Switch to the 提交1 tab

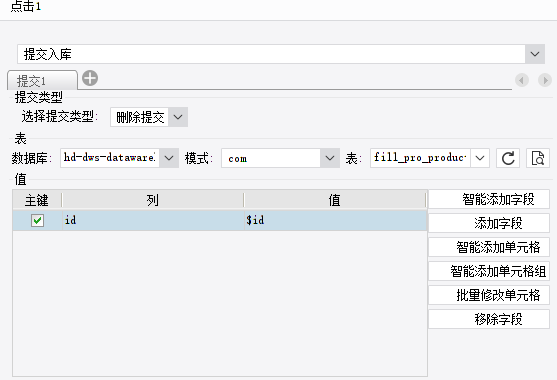pyautogui.click(x=42, y=80)
